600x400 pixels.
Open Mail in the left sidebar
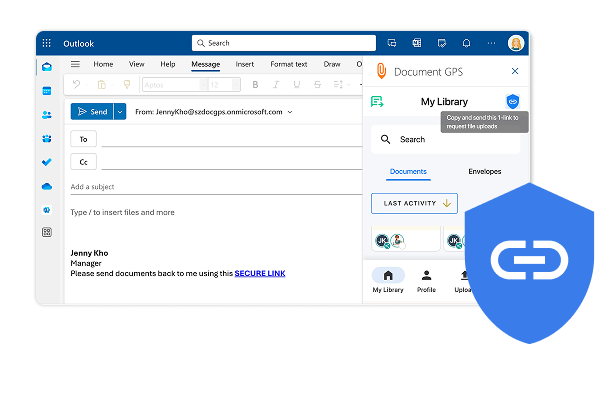(47, 67)
